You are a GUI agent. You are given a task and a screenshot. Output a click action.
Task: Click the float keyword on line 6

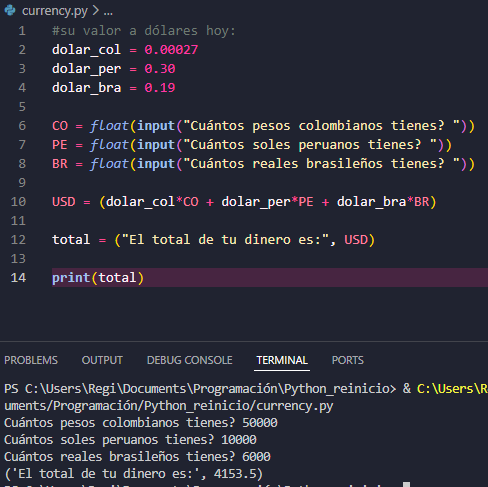point(109,126)
